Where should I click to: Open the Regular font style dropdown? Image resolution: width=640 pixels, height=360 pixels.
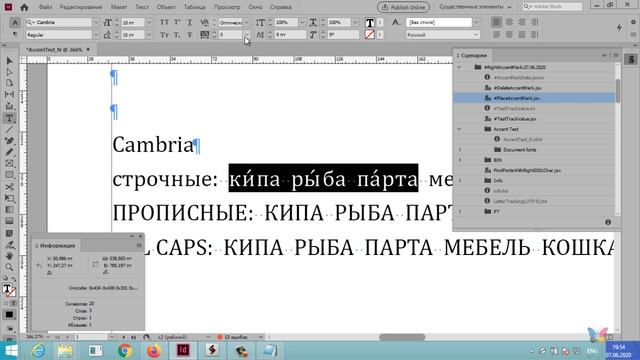(96, 35)
